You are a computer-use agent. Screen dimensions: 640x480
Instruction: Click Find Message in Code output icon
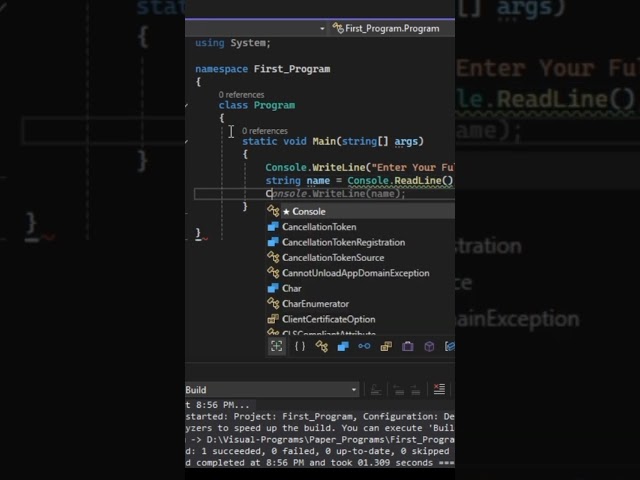point(376,390)
